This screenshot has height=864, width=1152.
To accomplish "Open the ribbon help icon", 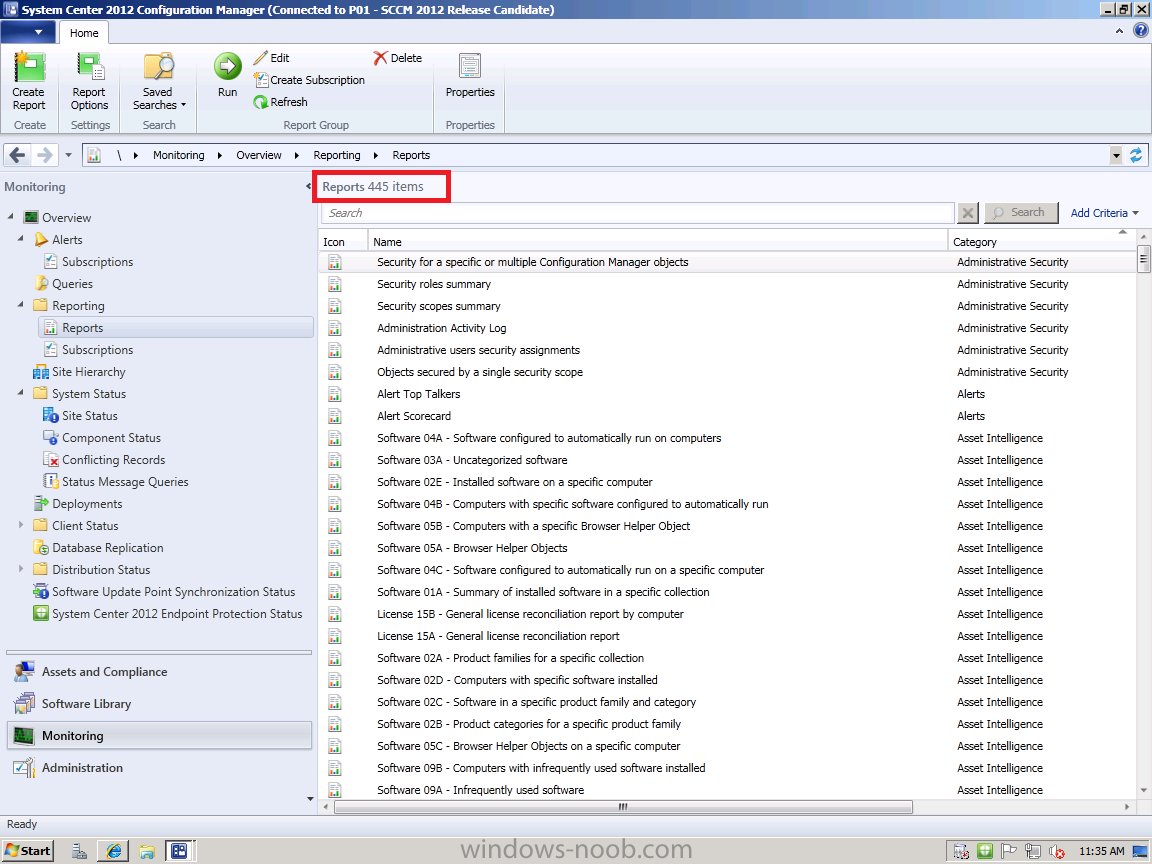I will tap(1140, 31).
